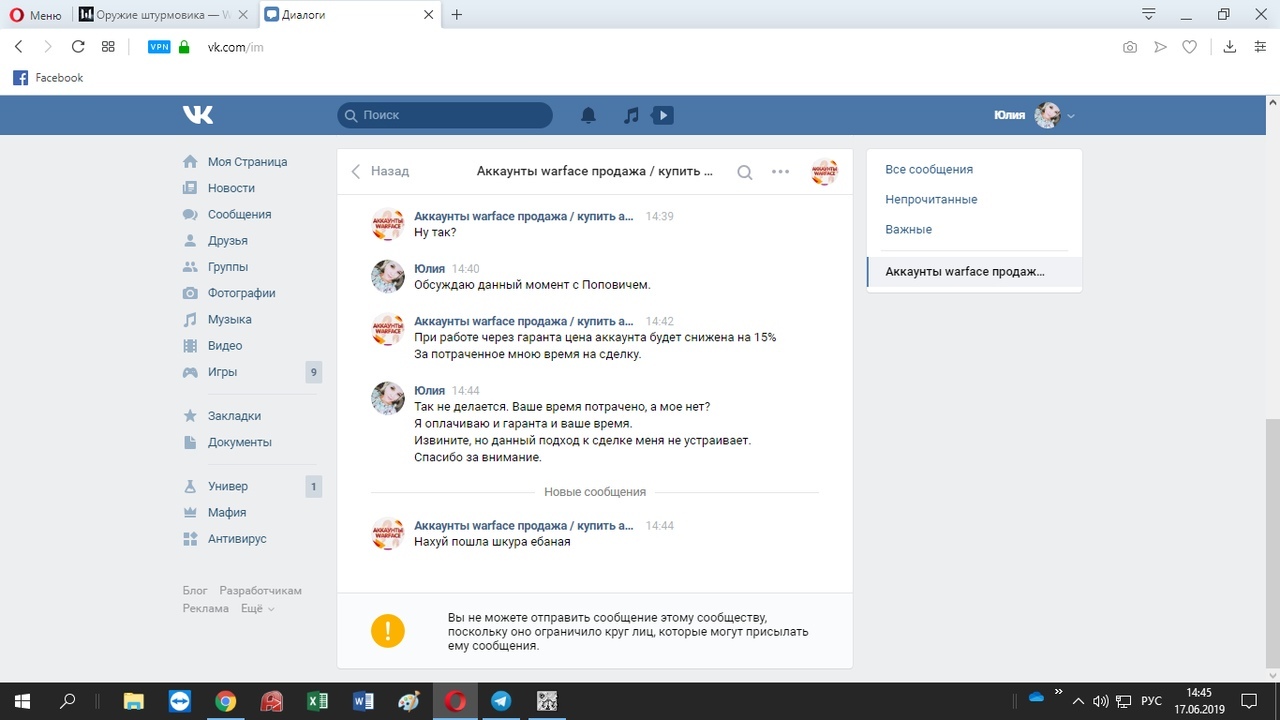Expand the Ещё footer menu
The height and width of the screenshot is (720, 1280).
257,608
